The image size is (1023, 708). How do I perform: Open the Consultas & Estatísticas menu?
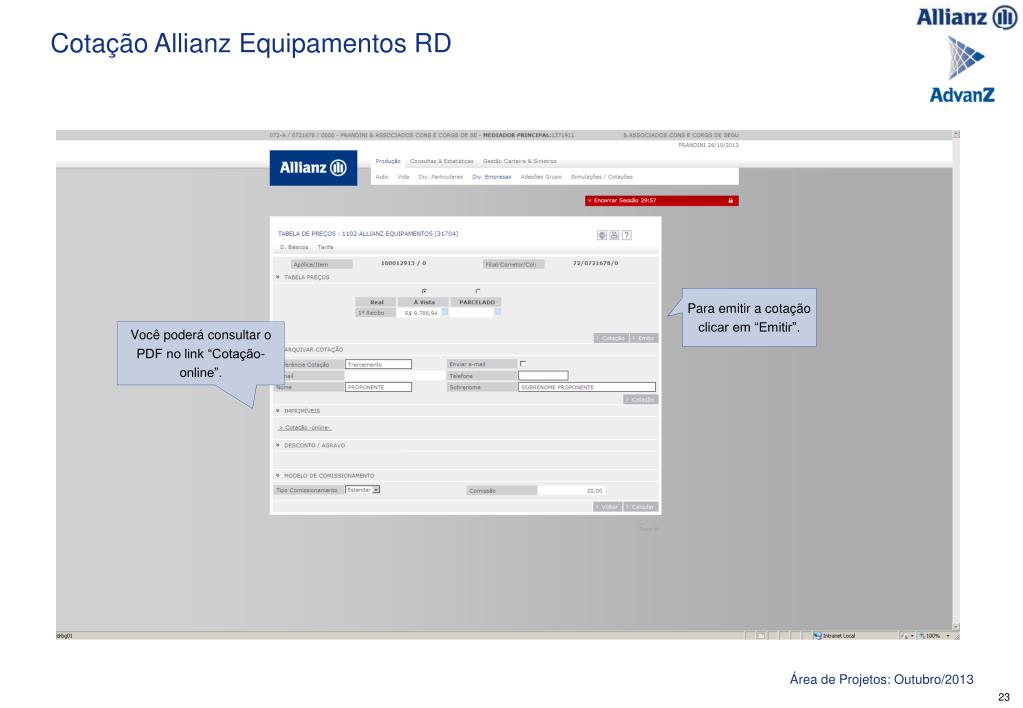442,161
